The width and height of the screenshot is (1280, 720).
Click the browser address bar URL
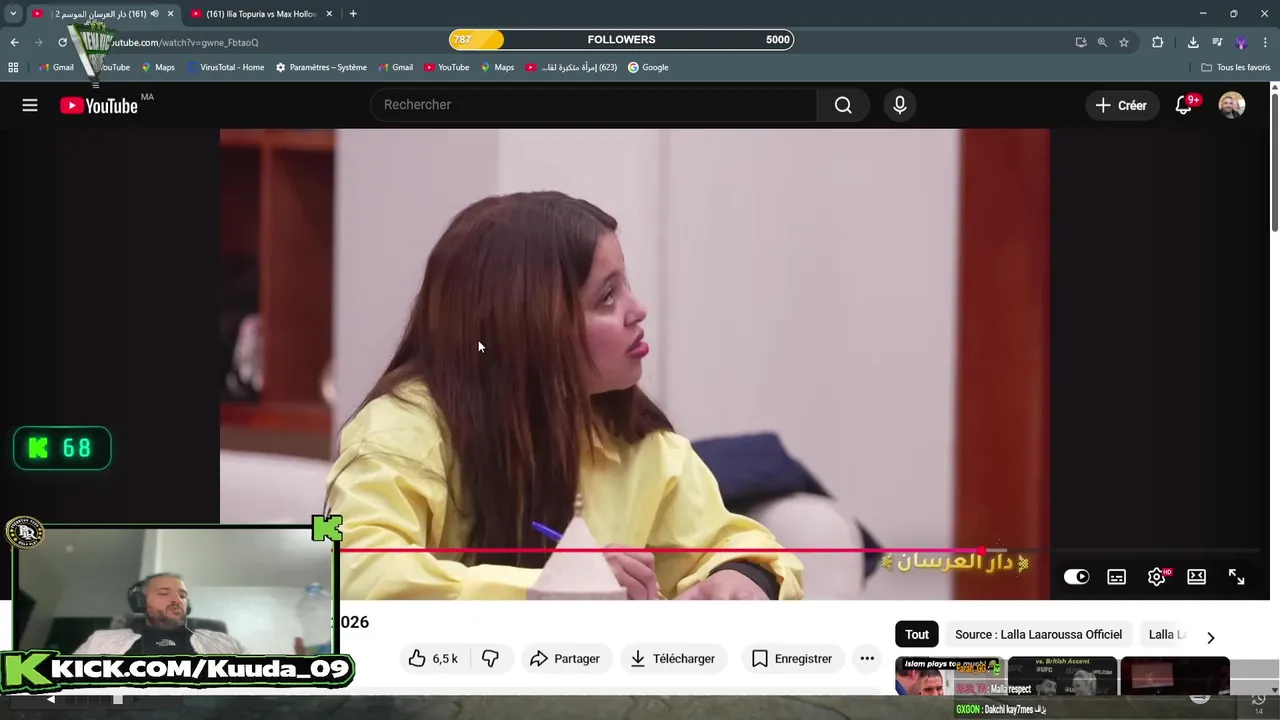click(x=185, y=42)
